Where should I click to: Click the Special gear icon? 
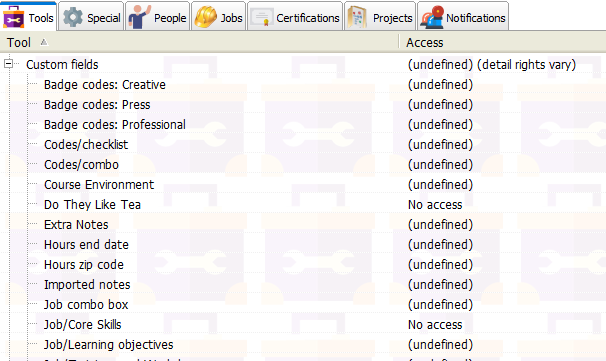tap(73, 17)
